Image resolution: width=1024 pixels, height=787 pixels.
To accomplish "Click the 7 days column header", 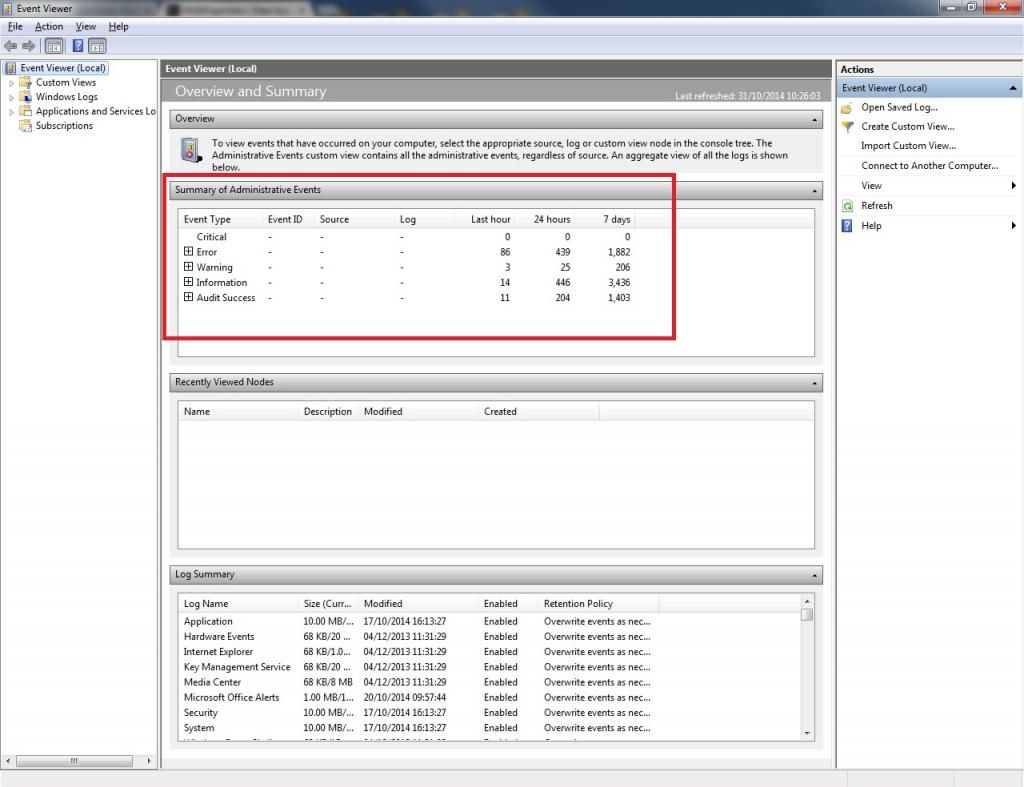I will click(x=605, y=219).
